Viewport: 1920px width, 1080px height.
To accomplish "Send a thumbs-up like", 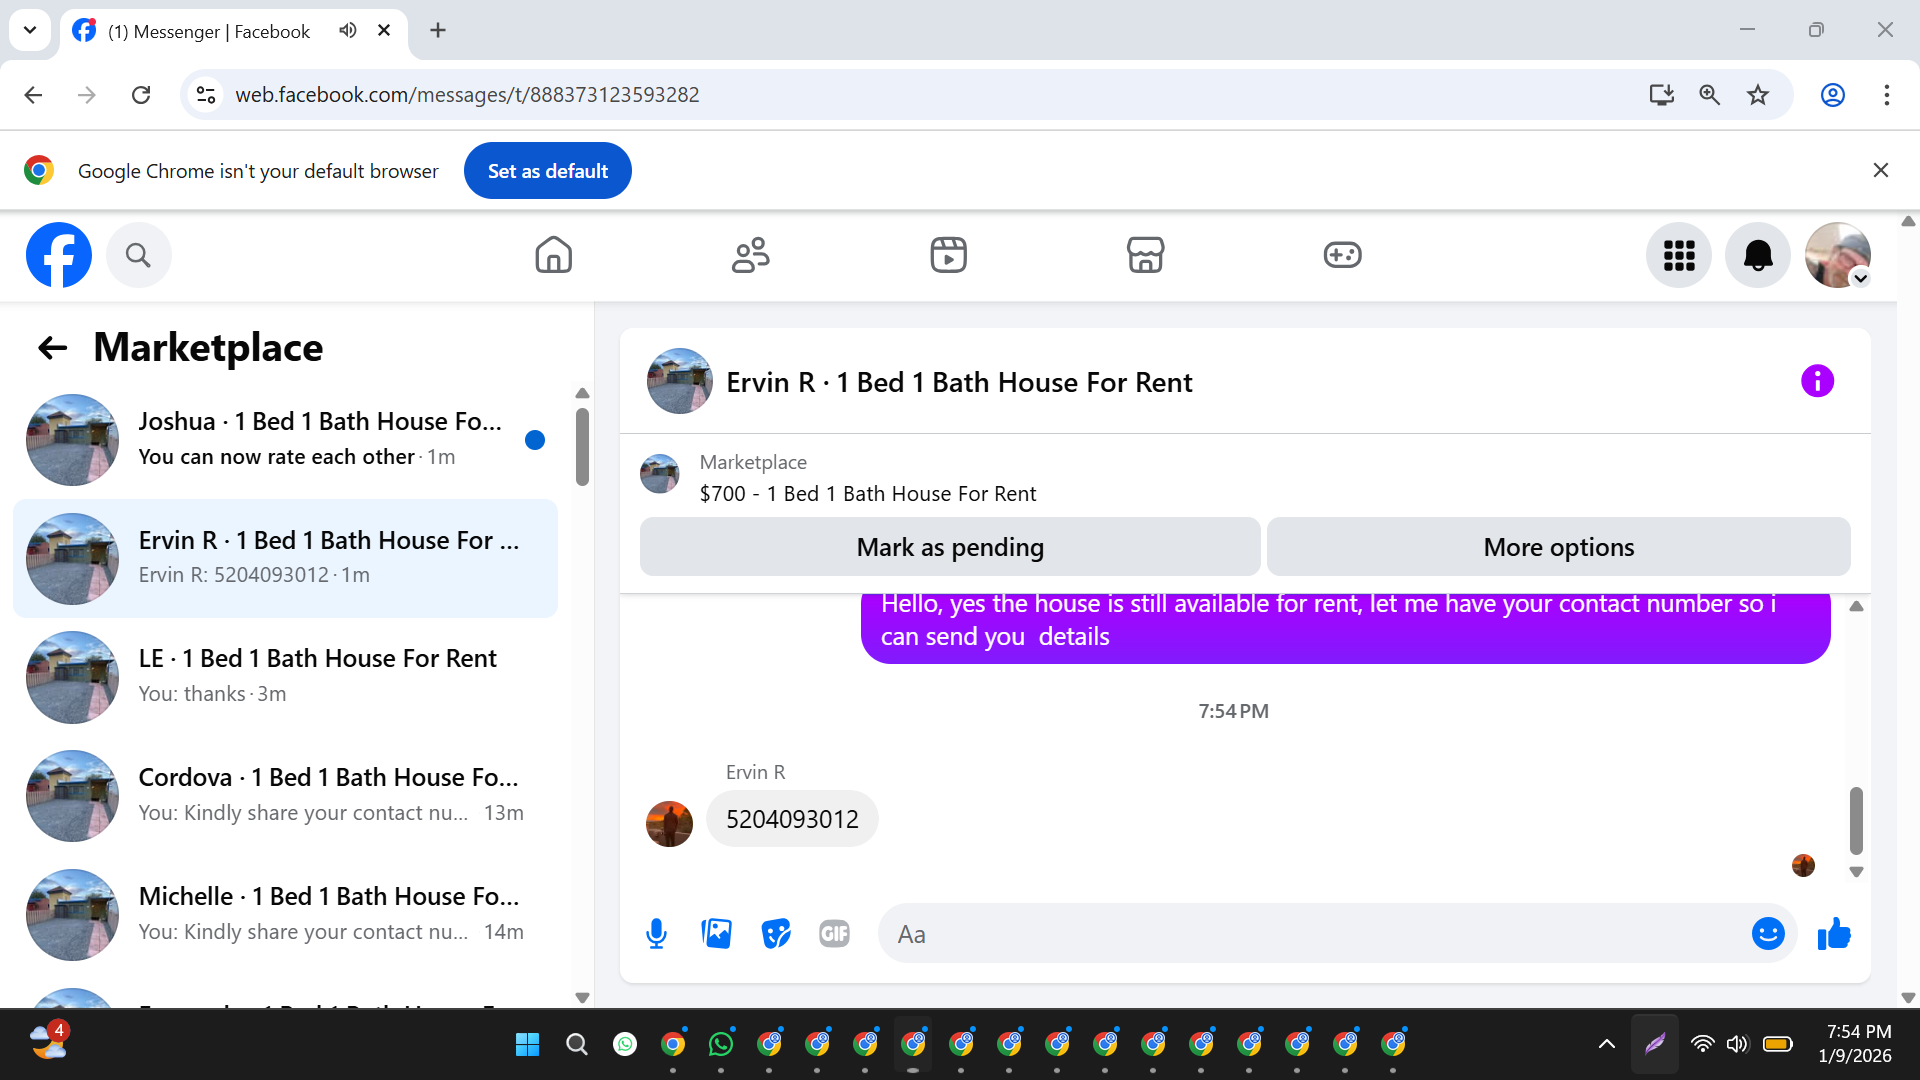I will (1834, 934).
